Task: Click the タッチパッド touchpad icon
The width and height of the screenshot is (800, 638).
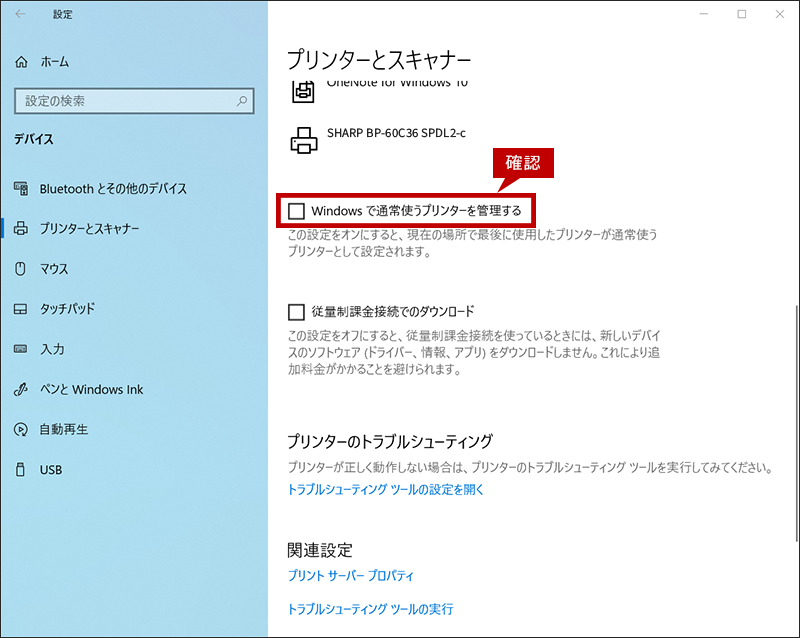Action: (22, 309)
